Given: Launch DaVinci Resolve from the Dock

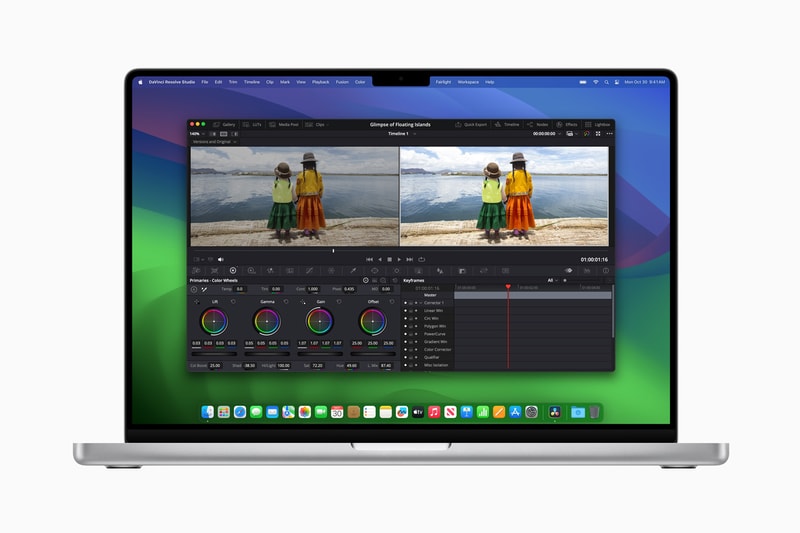Looking at the screenshot, I should click(555, 412).
